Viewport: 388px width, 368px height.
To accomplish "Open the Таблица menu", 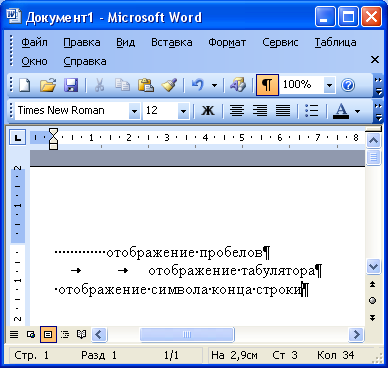I will click(335, 42).
